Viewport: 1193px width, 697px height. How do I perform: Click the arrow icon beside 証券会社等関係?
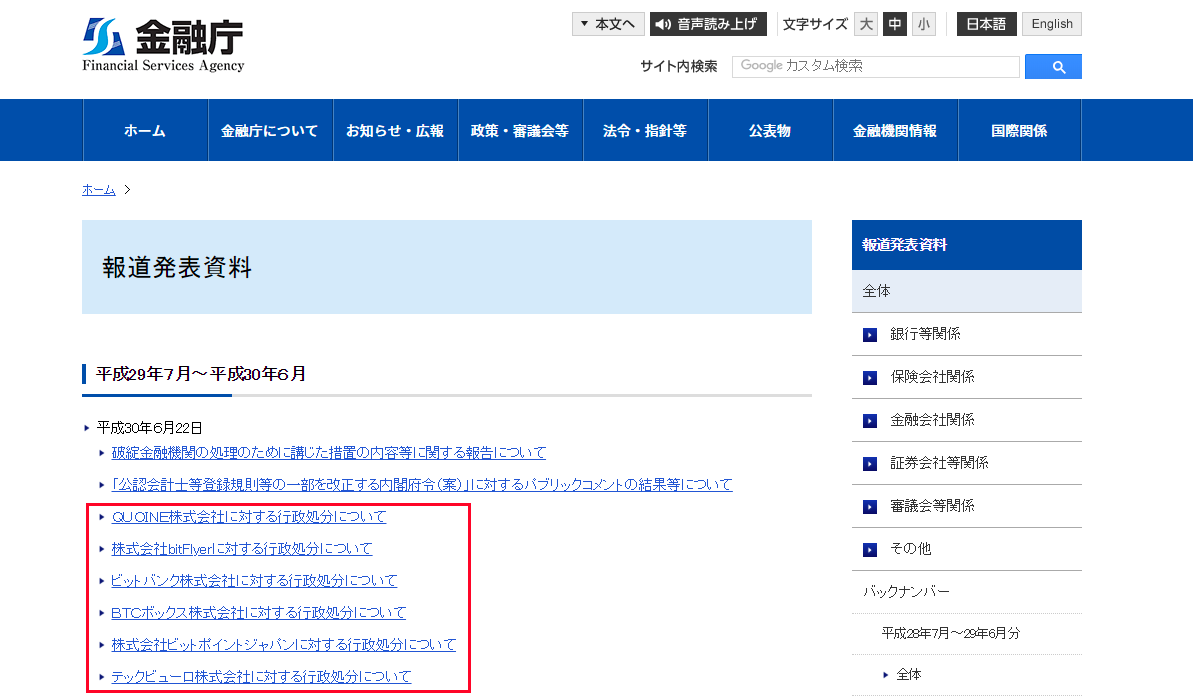click(869, 463)
